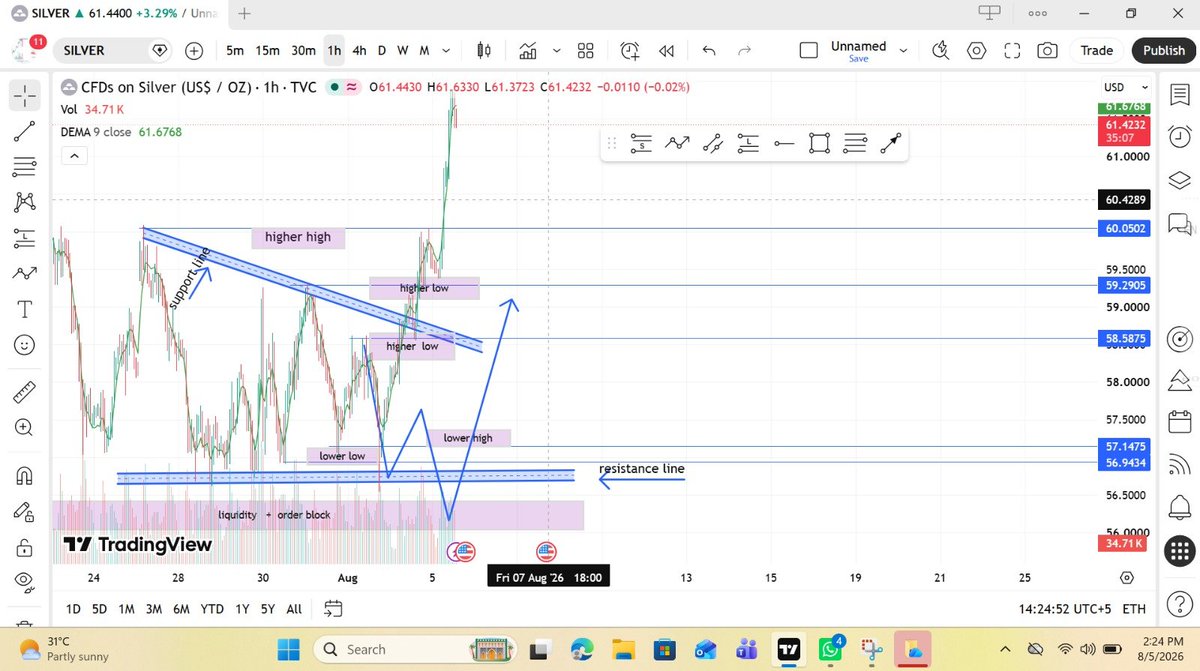Open quick search lightning icon

pyautogui.click(x=940, y=50)
